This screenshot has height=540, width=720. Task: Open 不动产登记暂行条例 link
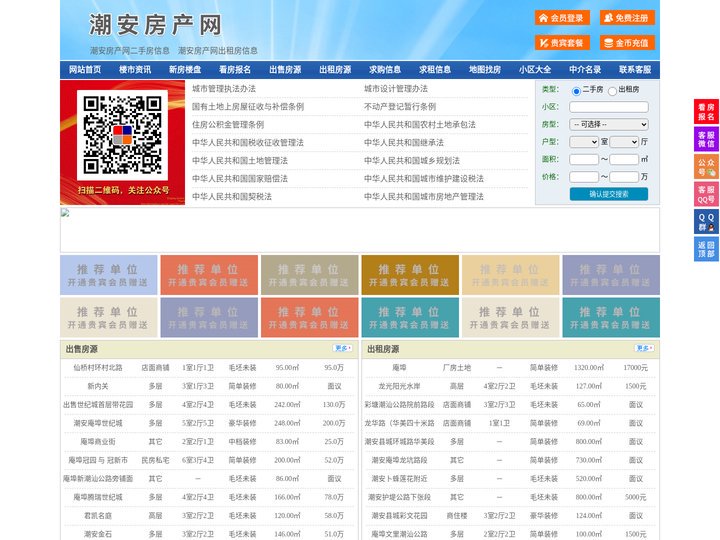coord(400,107)
